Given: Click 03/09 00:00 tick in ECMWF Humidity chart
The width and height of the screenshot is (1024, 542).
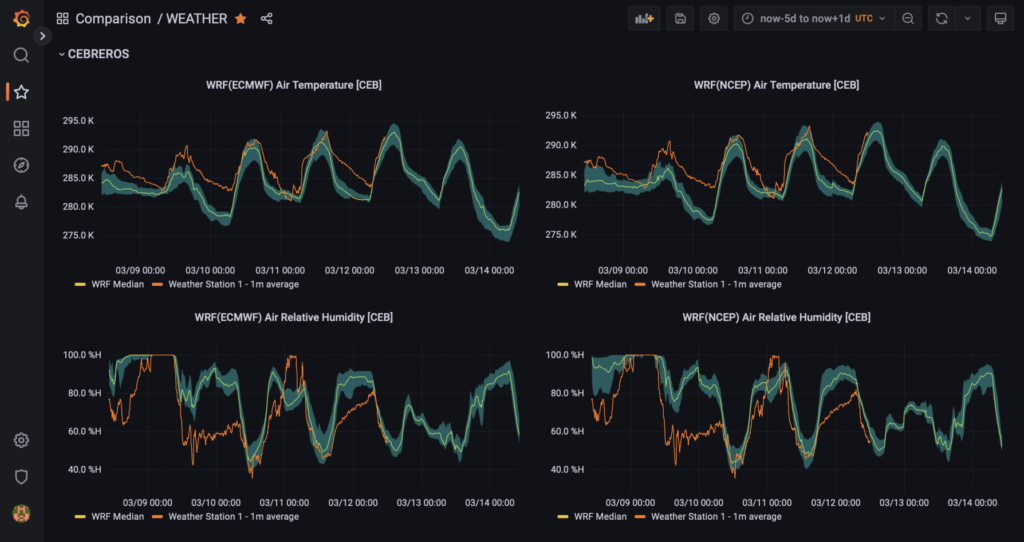Looking at the screenshot, I should pyautogui.click(x=148, y=503).
